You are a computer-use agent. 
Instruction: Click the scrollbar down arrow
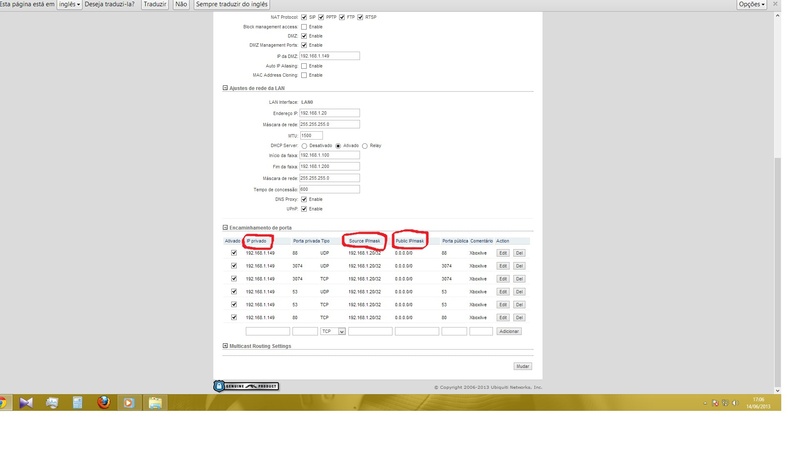pyautogui.click(x=777, y=391)
